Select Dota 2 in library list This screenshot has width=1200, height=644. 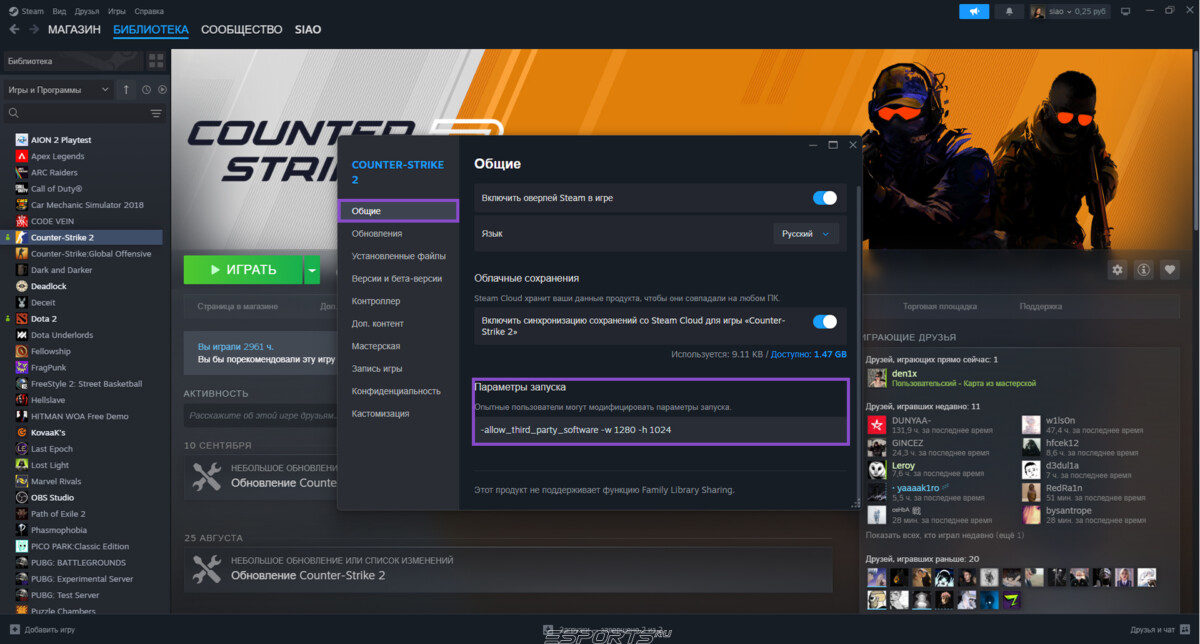coord(43,319)
